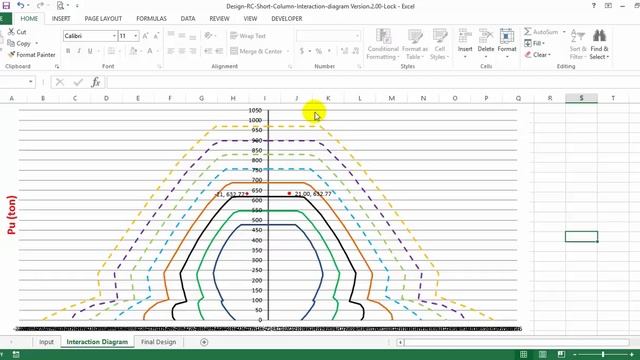Open Sort & Filter

pos(578,44)
